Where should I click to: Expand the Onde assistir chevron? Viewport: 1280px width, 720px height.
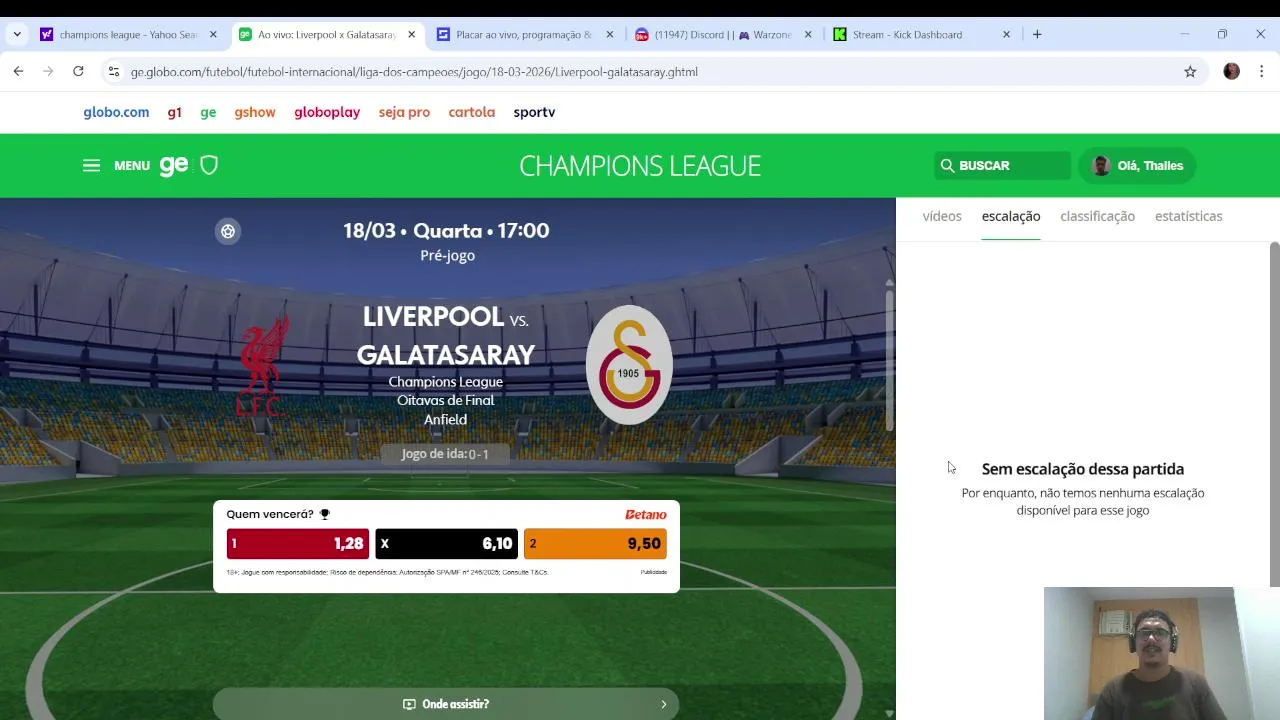[663, 704]
